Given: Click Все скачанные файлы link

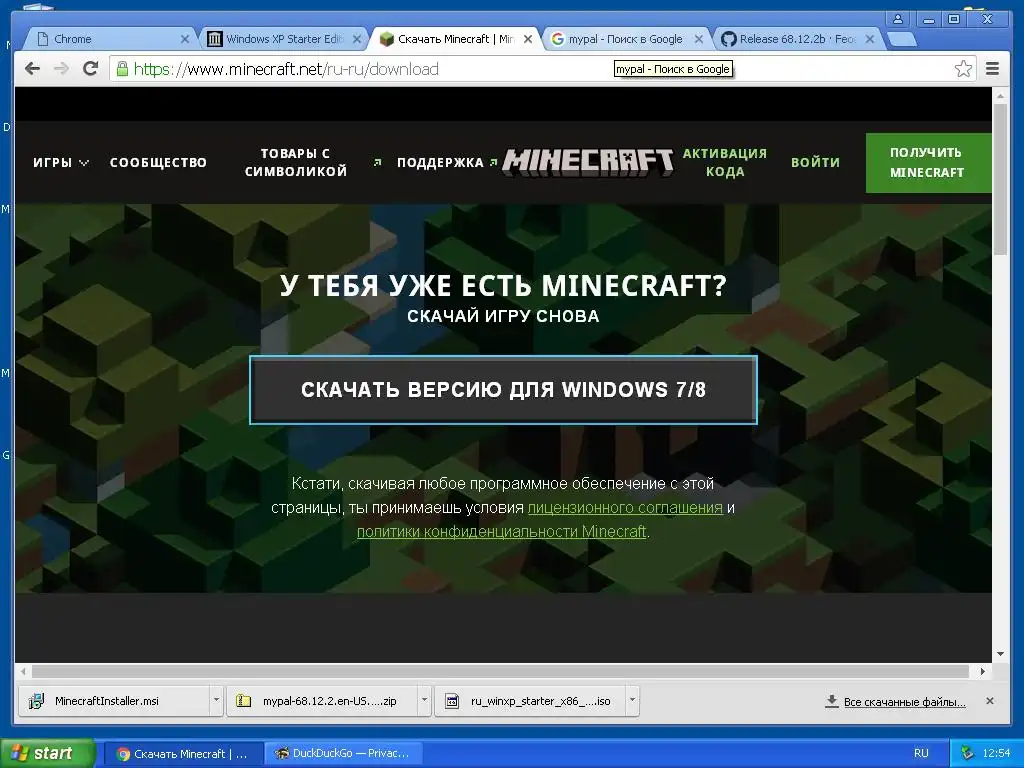Looking at the screenshot, I should coord(904,702).
